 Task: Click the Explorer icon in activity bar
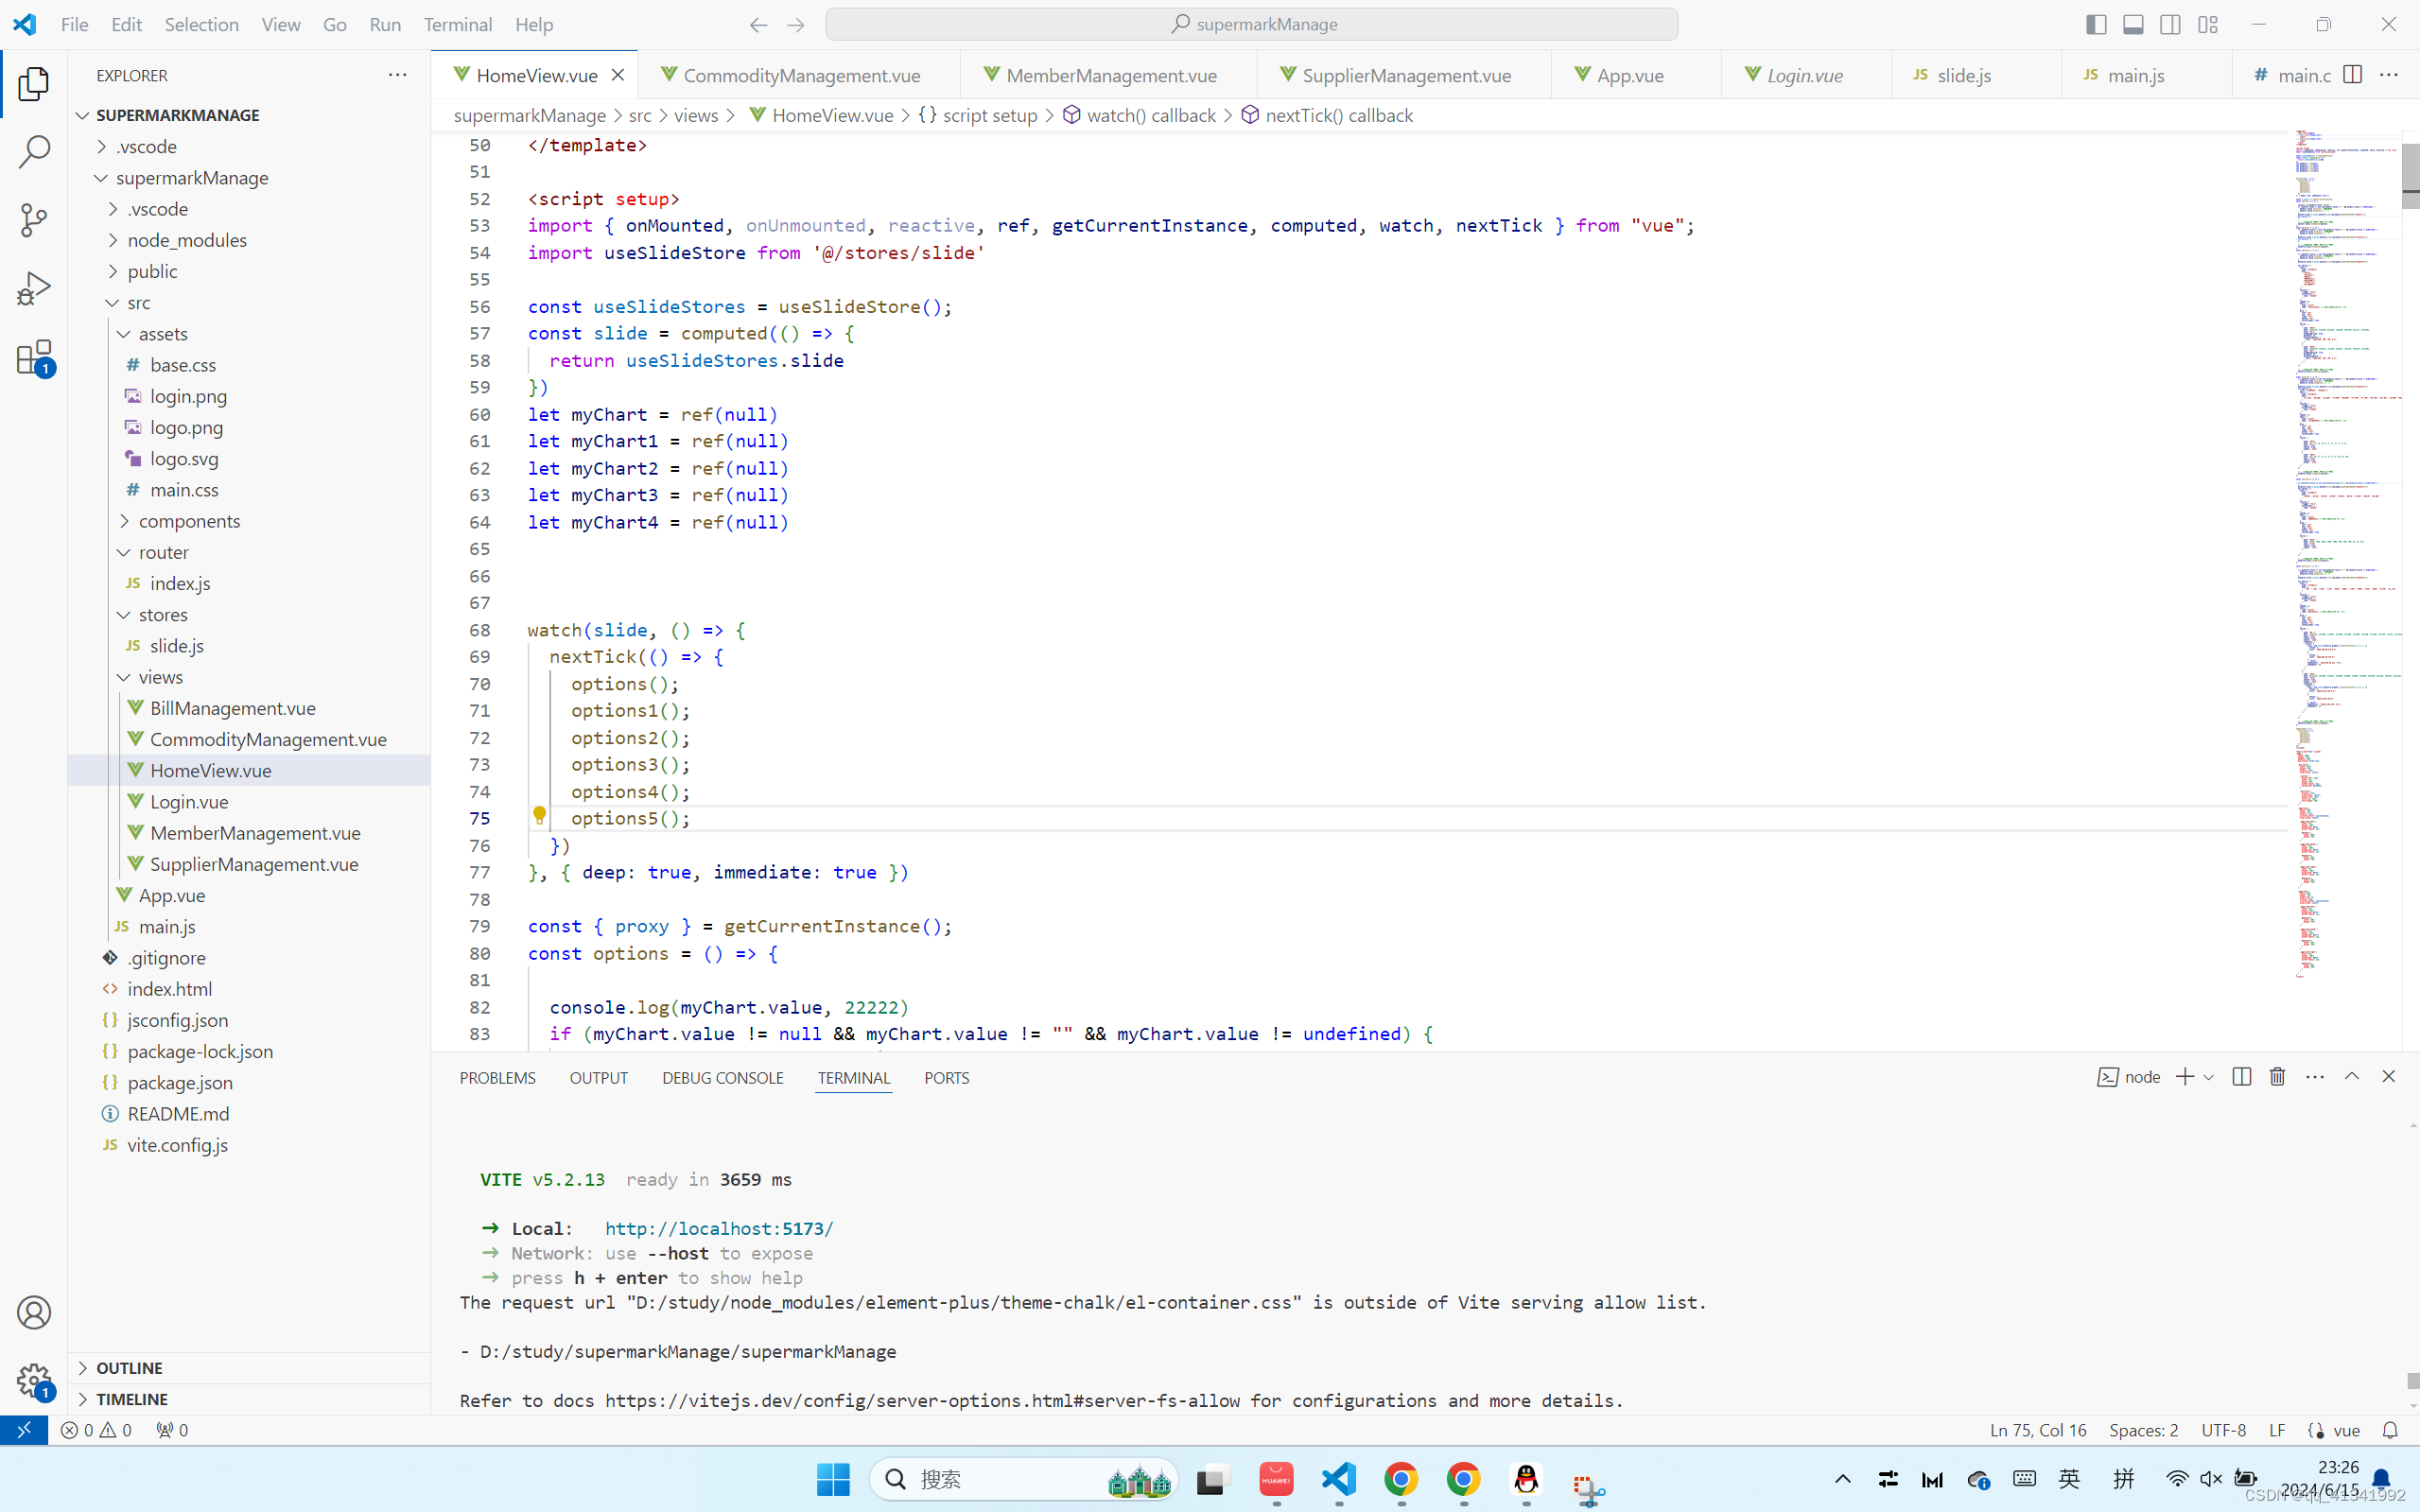pyautogui.click(x=35, y=83)
